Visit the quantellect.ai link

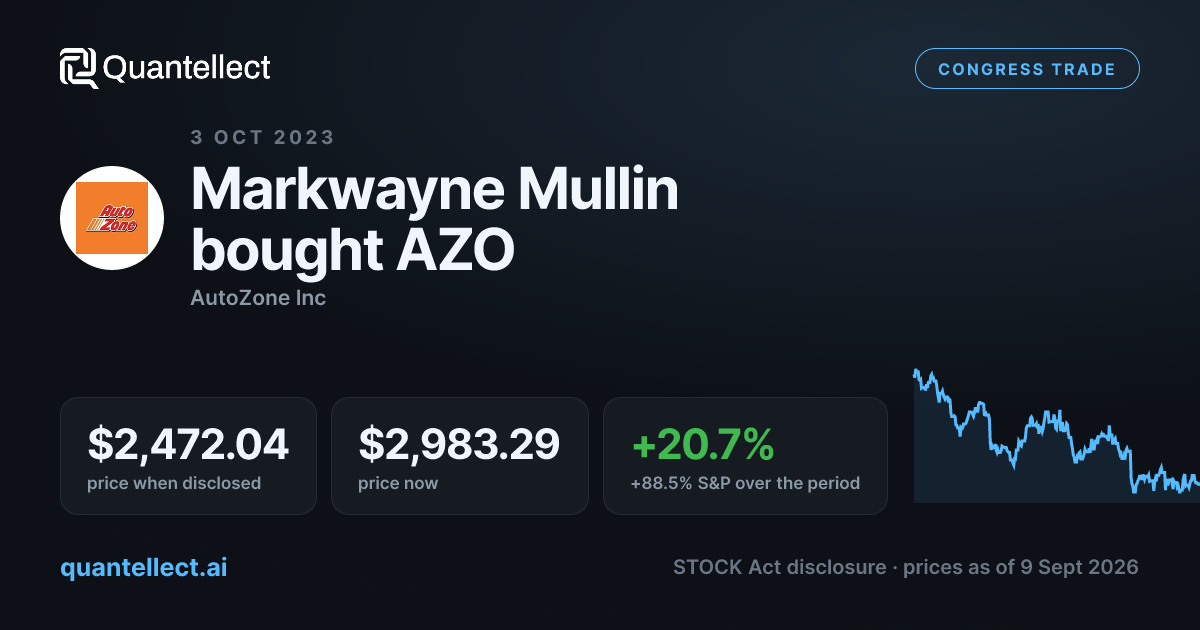(x=144, y=567)
